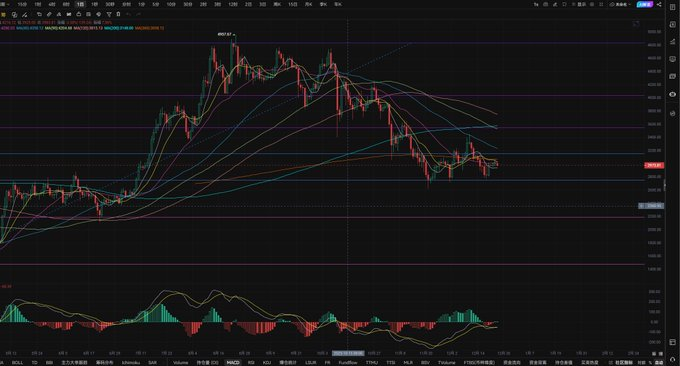Image resolution: width=680 pixels, height=366 pixels.
Task: Show the KDJ sub-indicator
Action: coord(267,363)
